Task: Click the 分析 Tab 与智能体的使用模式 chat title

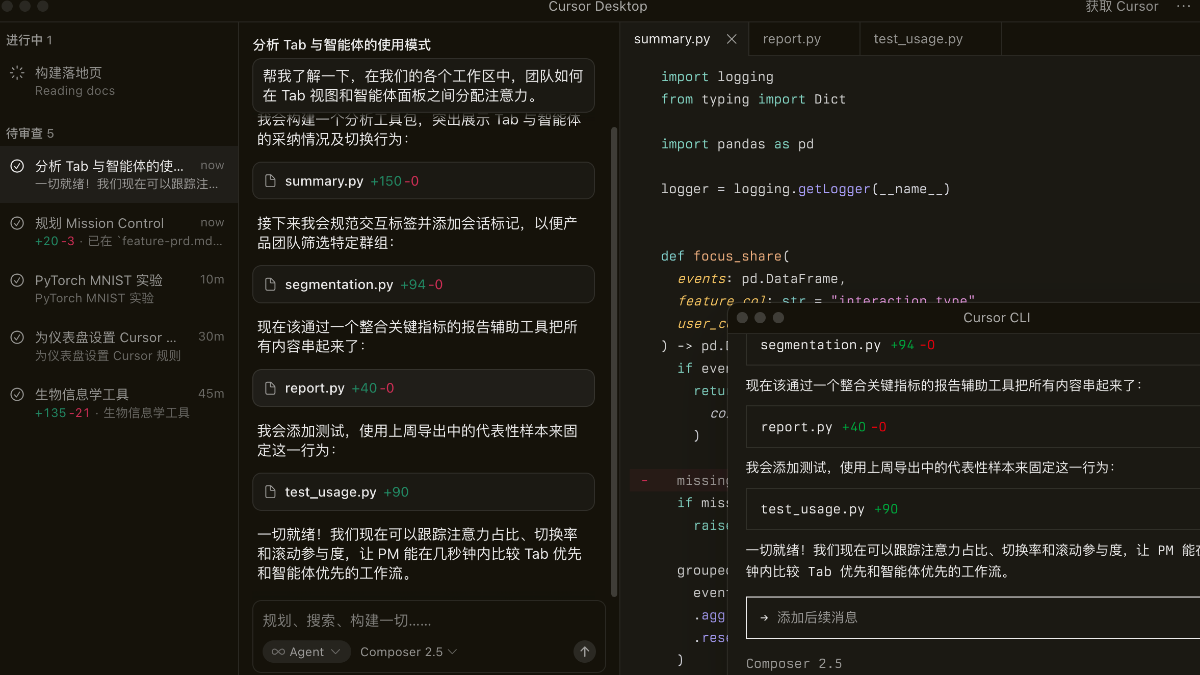Action: 342,45
